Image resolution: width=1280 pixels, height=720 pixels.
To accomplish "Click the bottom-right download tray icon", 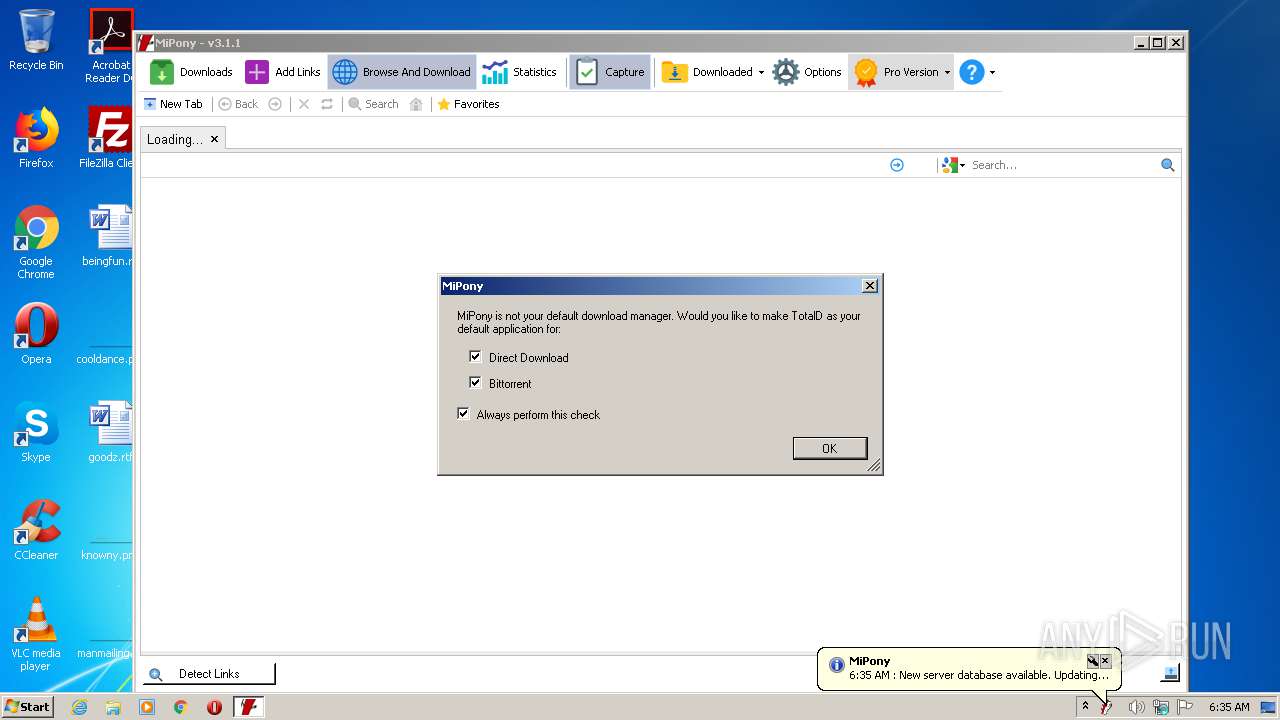I will [1171, 673].
